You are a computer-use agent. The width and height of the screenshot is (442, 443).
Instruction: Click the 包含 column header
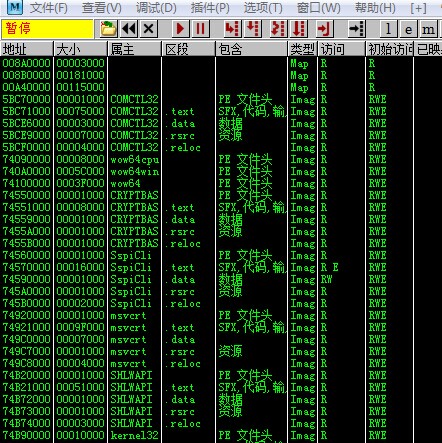pos(251,49)
